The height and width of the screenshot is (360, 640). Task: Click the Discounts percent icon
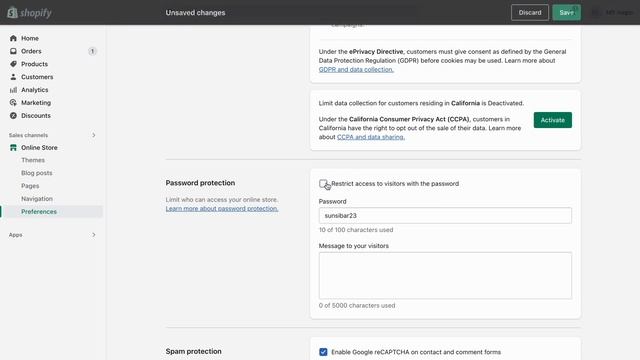13,116
